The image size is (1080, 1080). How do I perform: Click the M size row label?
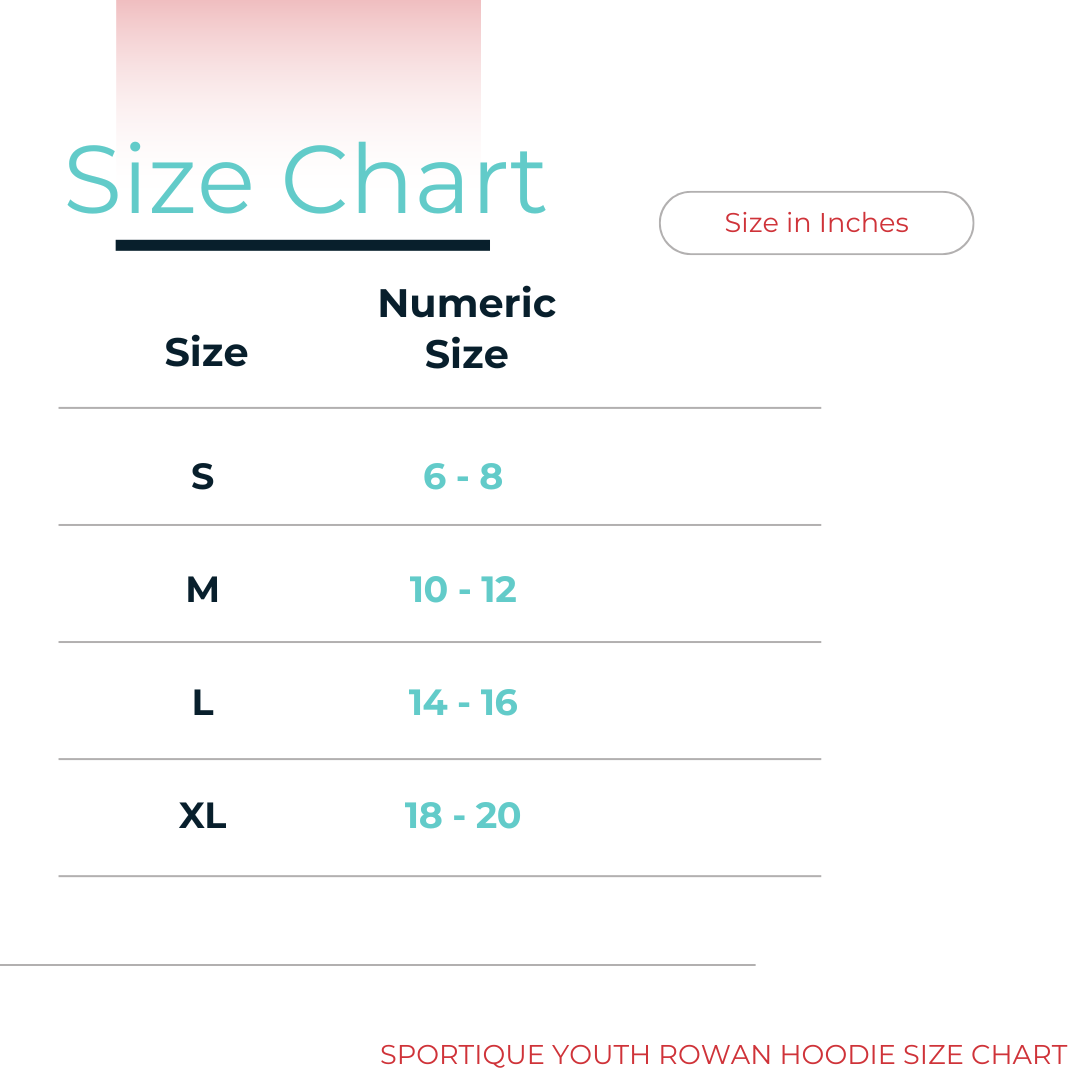point(202,590)
